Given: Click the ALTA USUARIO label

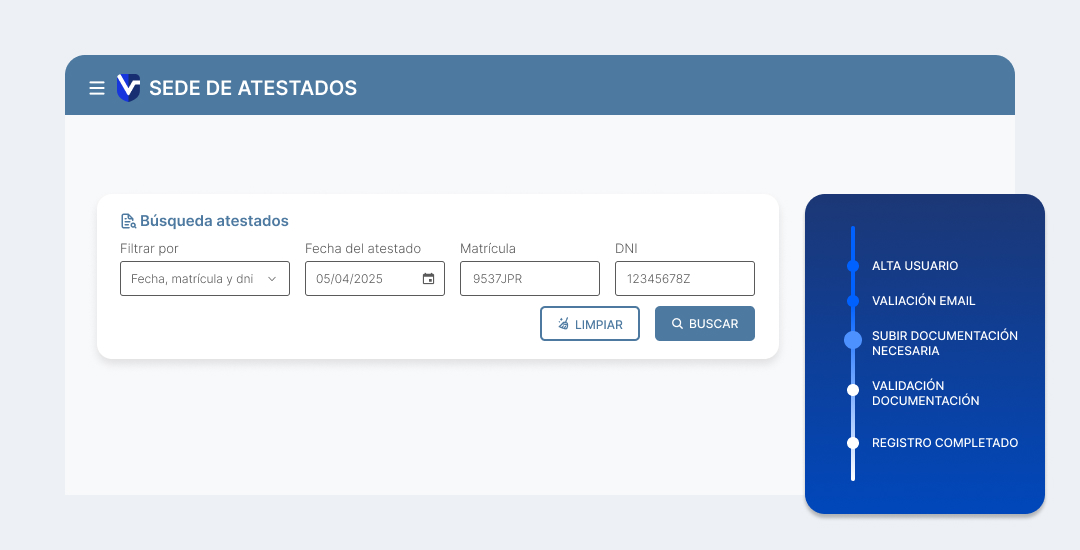Looking at the screenshot, I should (915, 266).
